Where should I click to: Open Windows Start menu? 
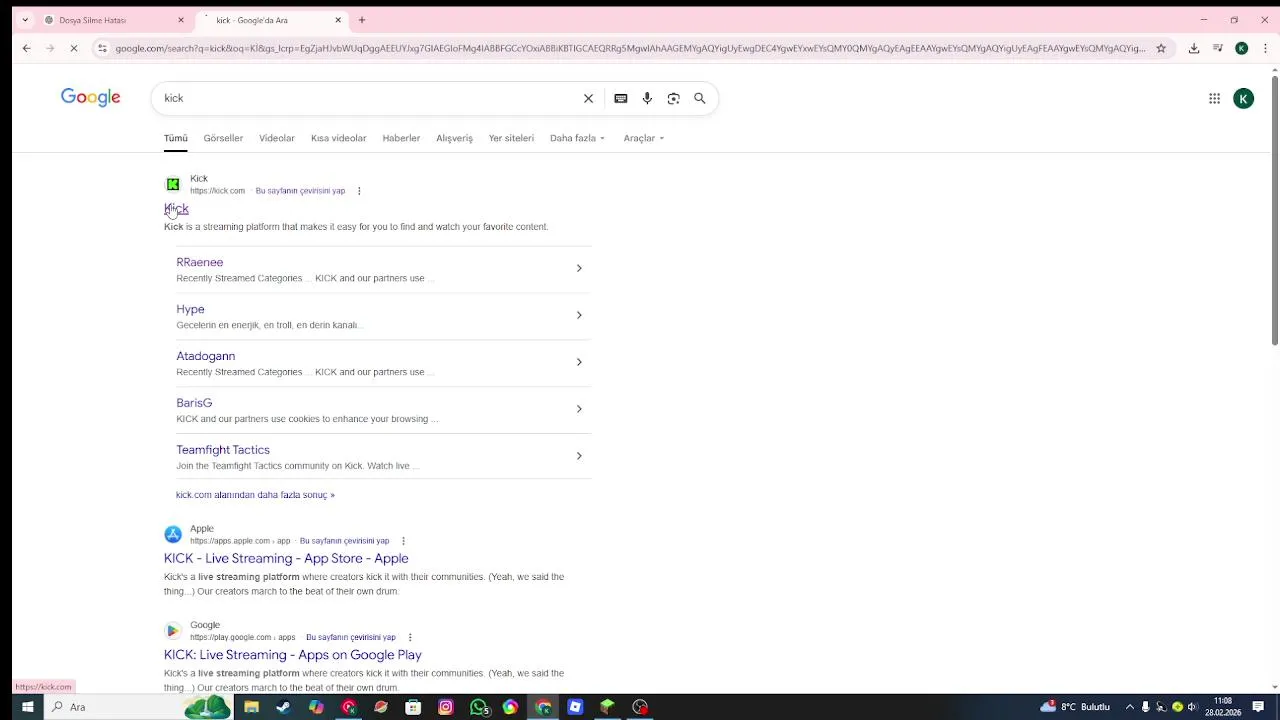[28, 707]
